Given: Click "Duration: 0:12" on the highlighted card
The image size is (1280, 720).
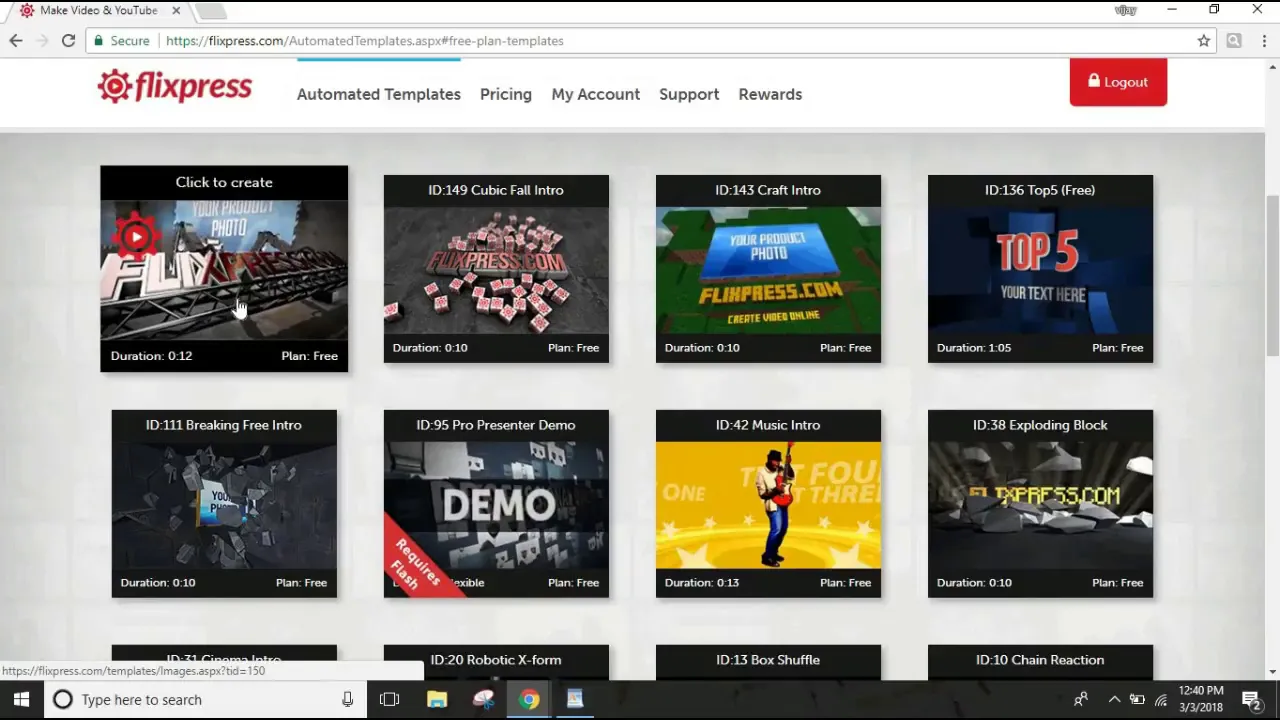Looking at the screenshot, I should (x=151, y=356).
